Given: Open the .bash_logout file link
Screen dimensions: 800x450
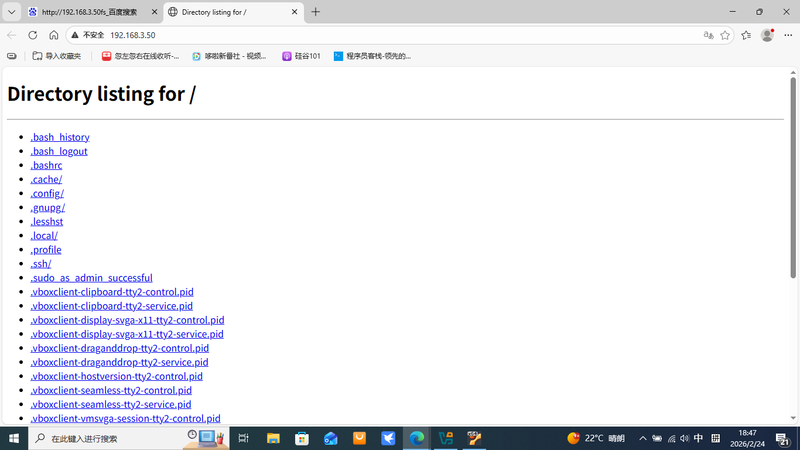Looking at the screenshot, I should 59,152.
